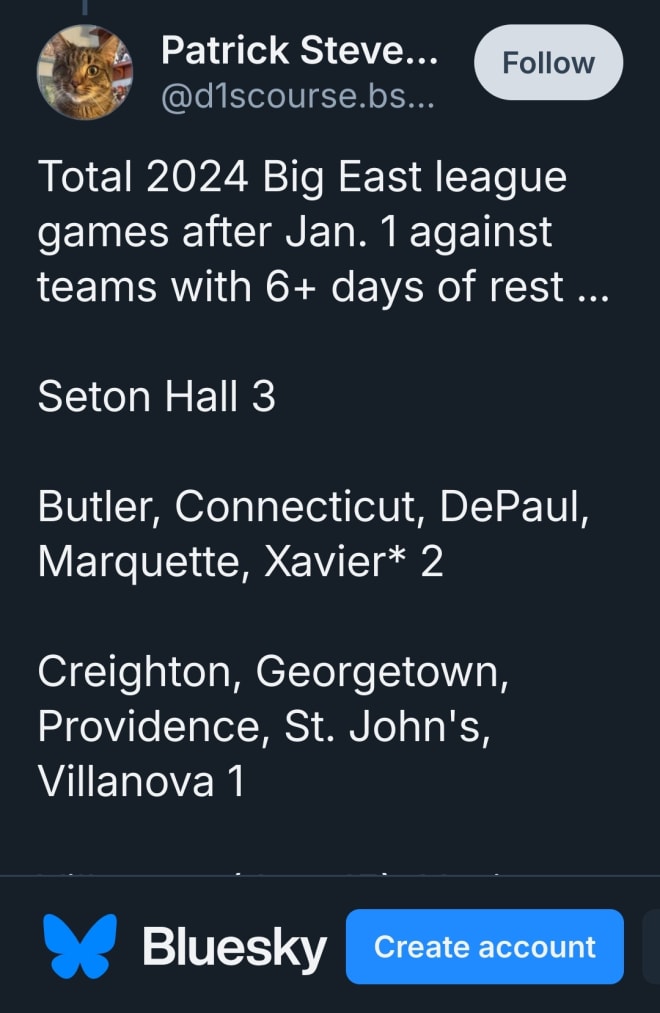Screen dimensions: 660x1013
Task: Tap the "teams with 6+ days of rest" line
Action: (300, 287)
